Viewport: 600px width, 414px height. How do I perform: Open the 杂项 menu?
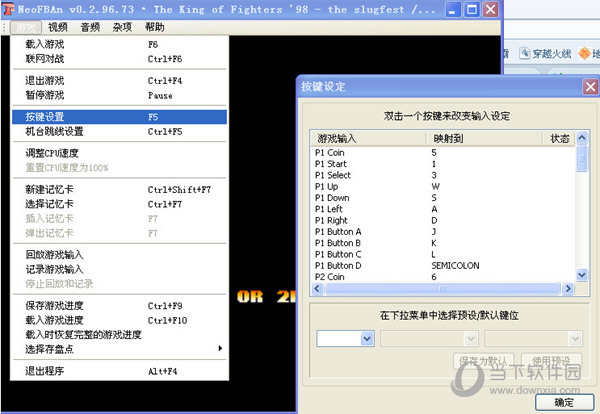[x=122, y=27]
